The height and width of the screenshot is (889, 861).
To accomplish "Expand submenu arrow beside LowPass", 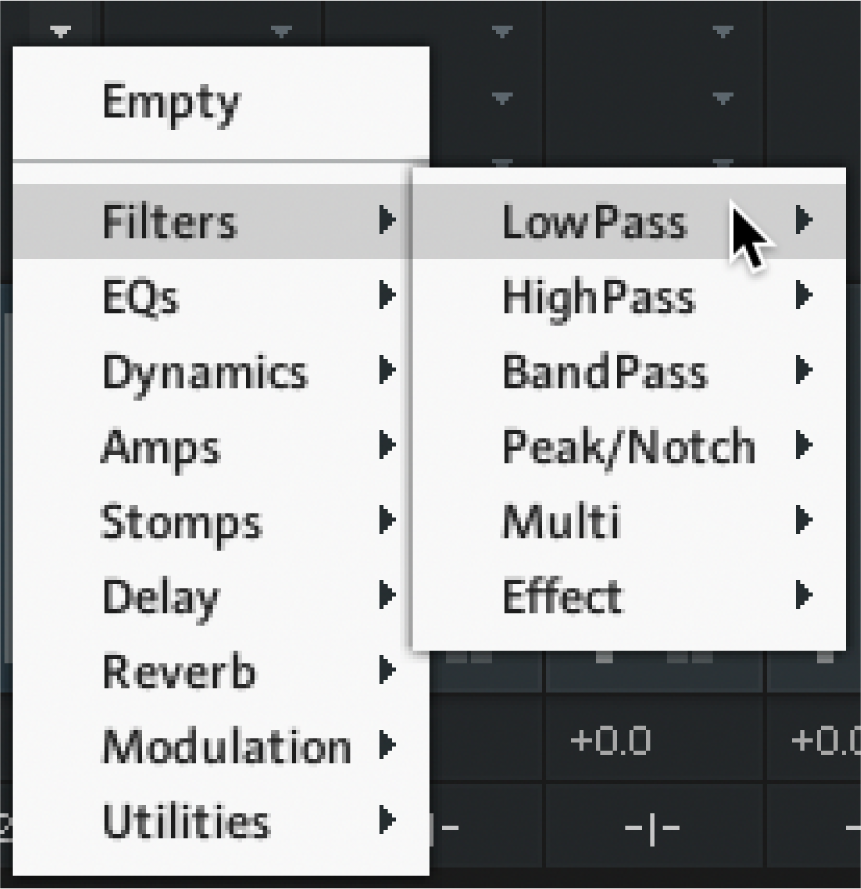I will [x=802, y=220].
